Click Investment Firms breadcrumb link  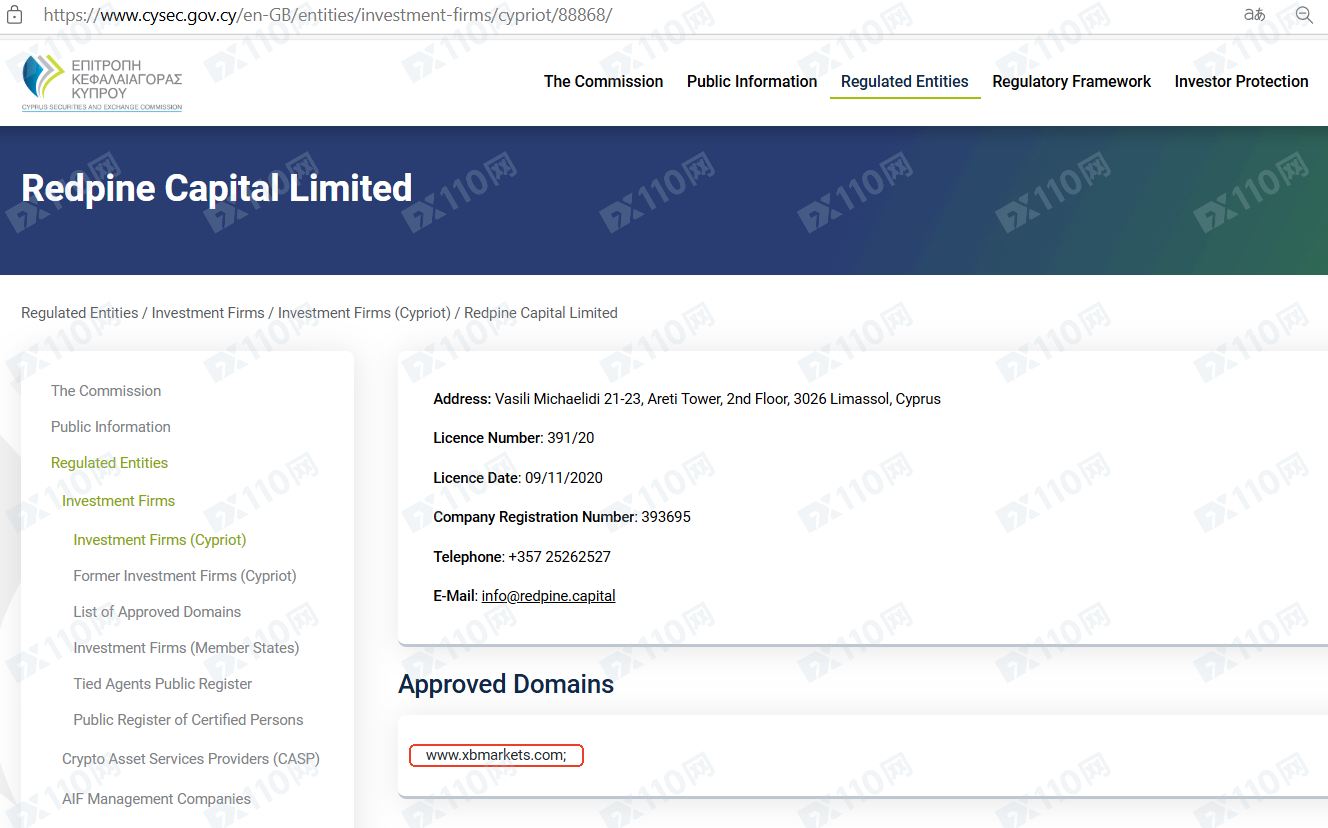[208, 313]
